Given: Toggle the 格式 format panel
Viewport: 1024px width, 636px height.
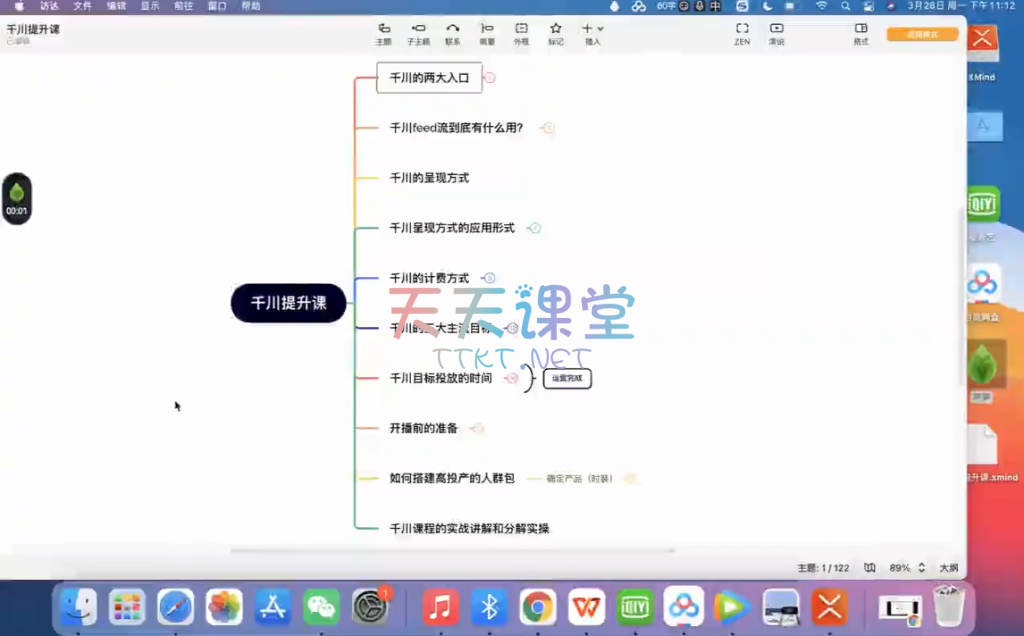Looking at the screenshot, I should 860,32.
